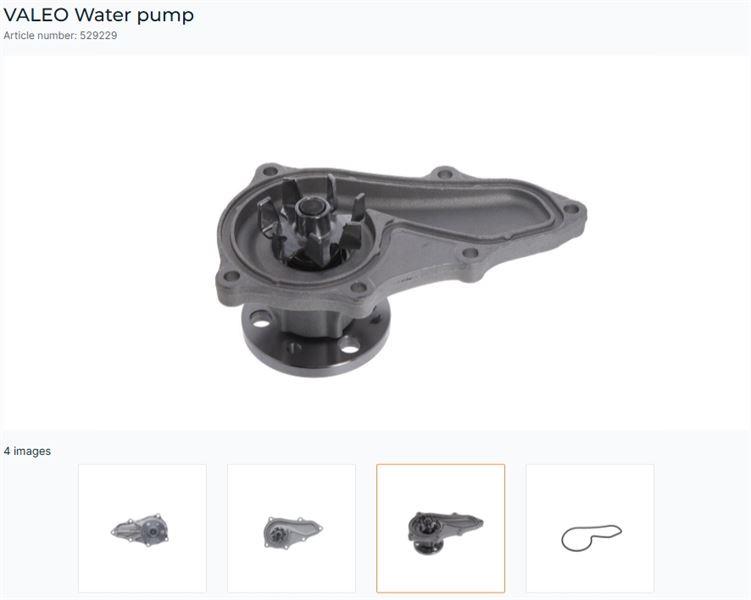751x600 pixels.
Task: Click the top-left bolt hole of pump housing
Action: 270,170
